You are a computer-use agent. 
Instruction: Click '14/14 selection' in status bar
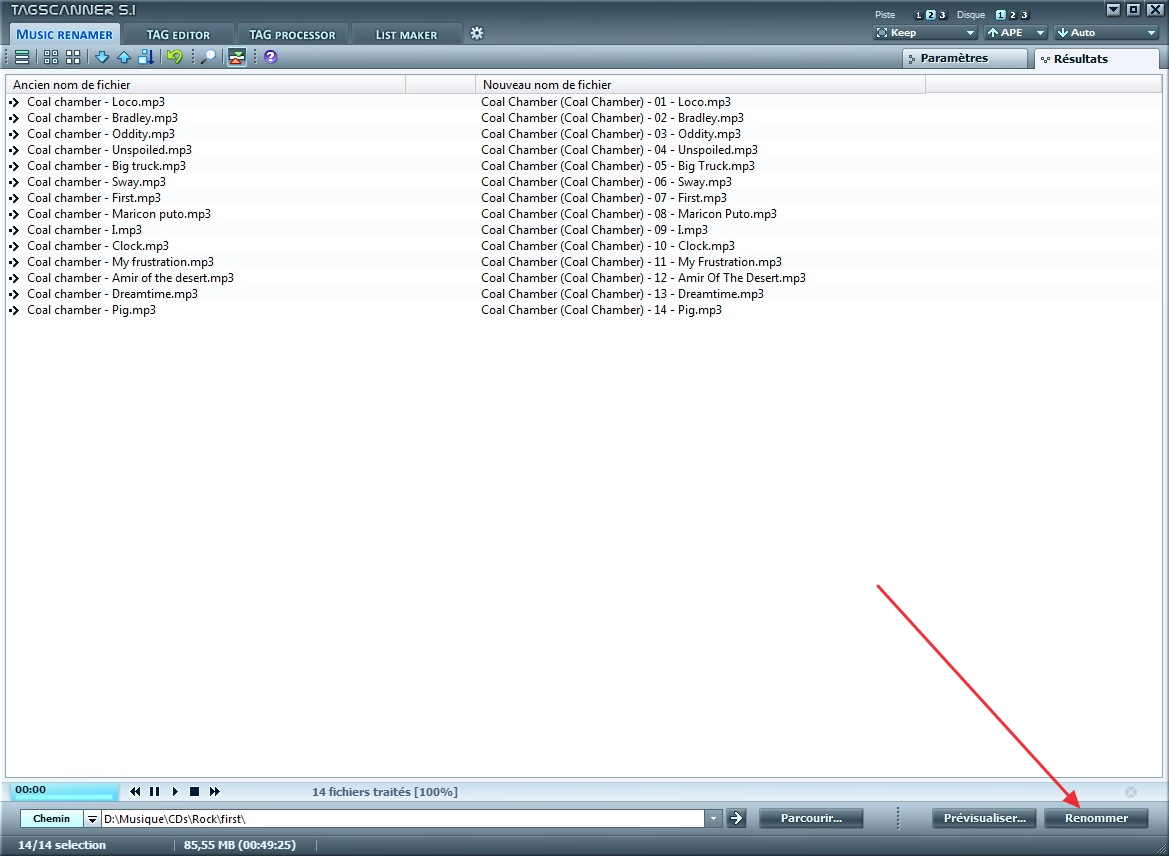pyautogui.click(x=62, y=845)
